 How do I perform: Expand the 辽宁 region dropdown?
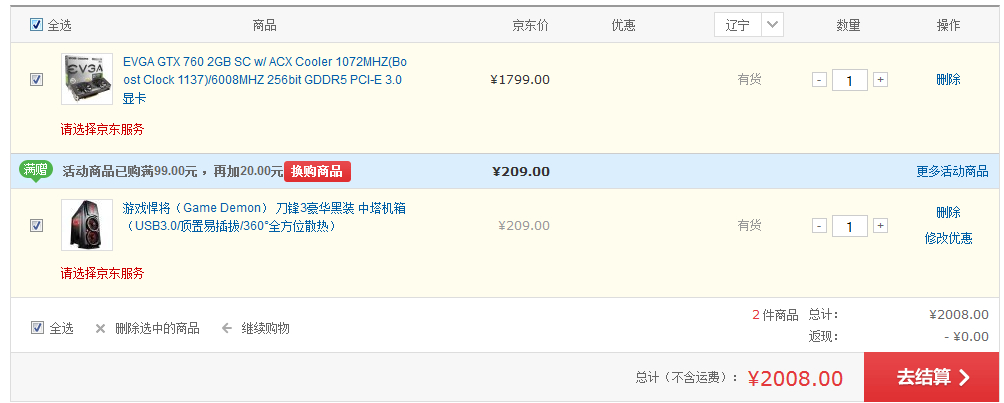772,25
